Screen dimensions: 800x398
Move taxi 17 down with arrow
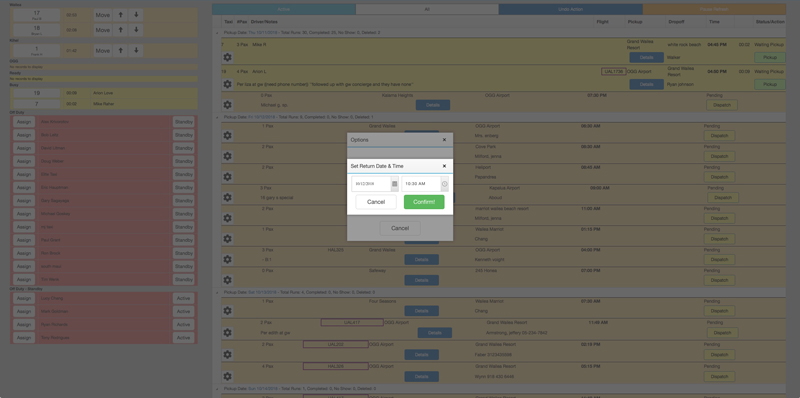[x=136, y=15]
